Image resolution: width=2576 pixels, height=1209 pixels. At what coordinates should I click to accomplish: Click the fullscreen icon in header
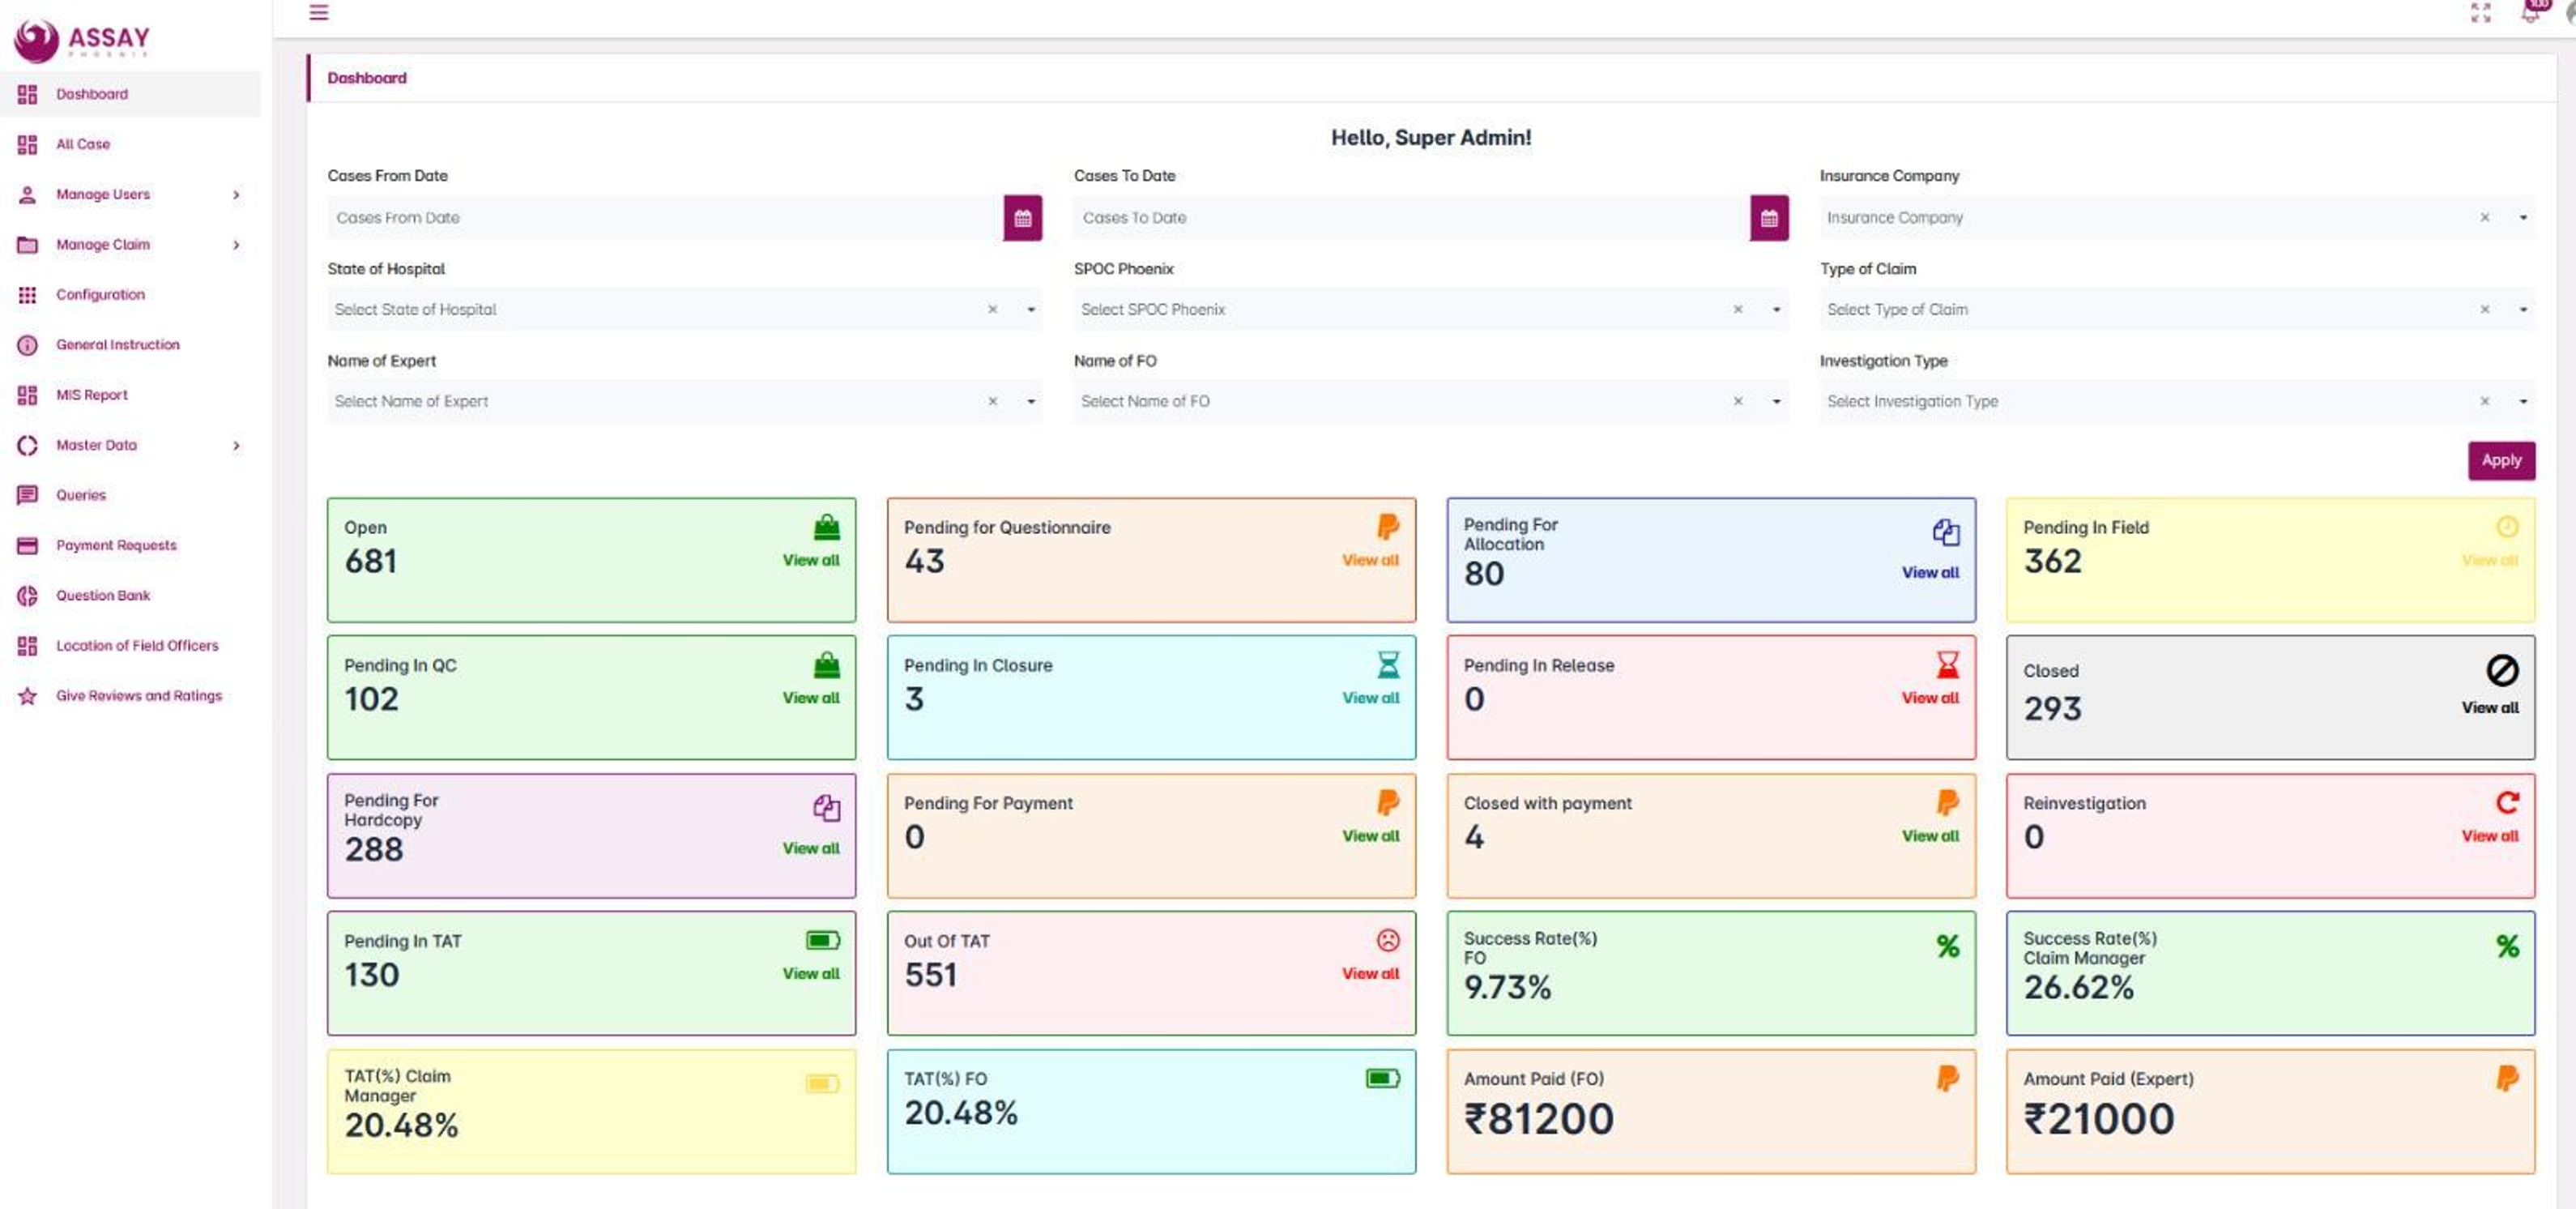coord(2481,12)
